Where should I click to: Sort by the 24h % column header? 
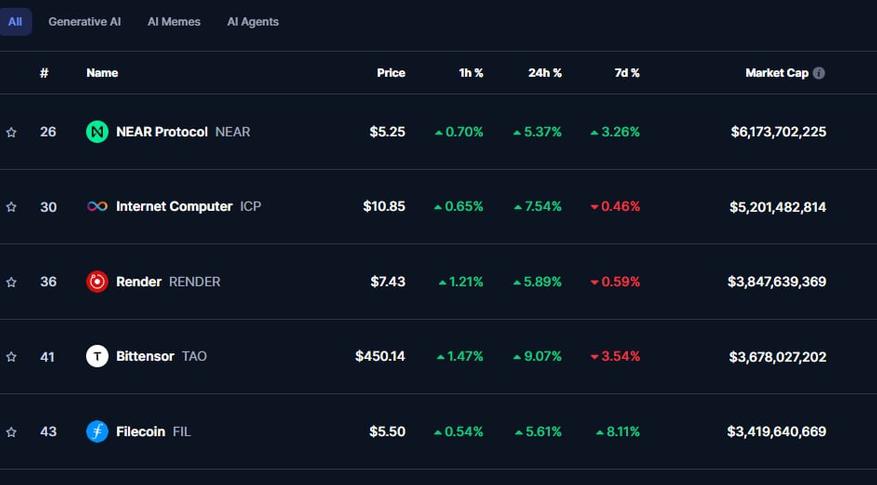point(545,73)
